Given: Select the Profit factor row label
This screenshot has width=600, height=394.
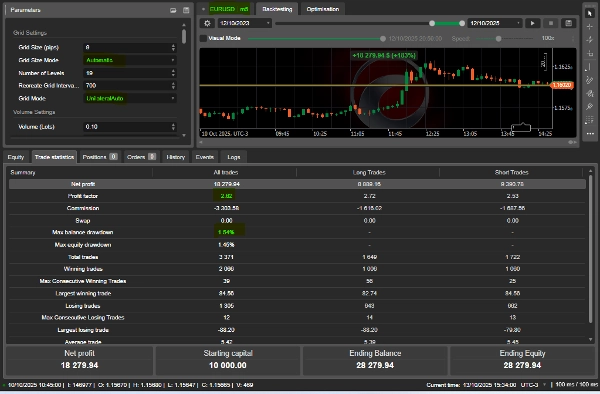Looking at the screenshot, I should 83,196.
